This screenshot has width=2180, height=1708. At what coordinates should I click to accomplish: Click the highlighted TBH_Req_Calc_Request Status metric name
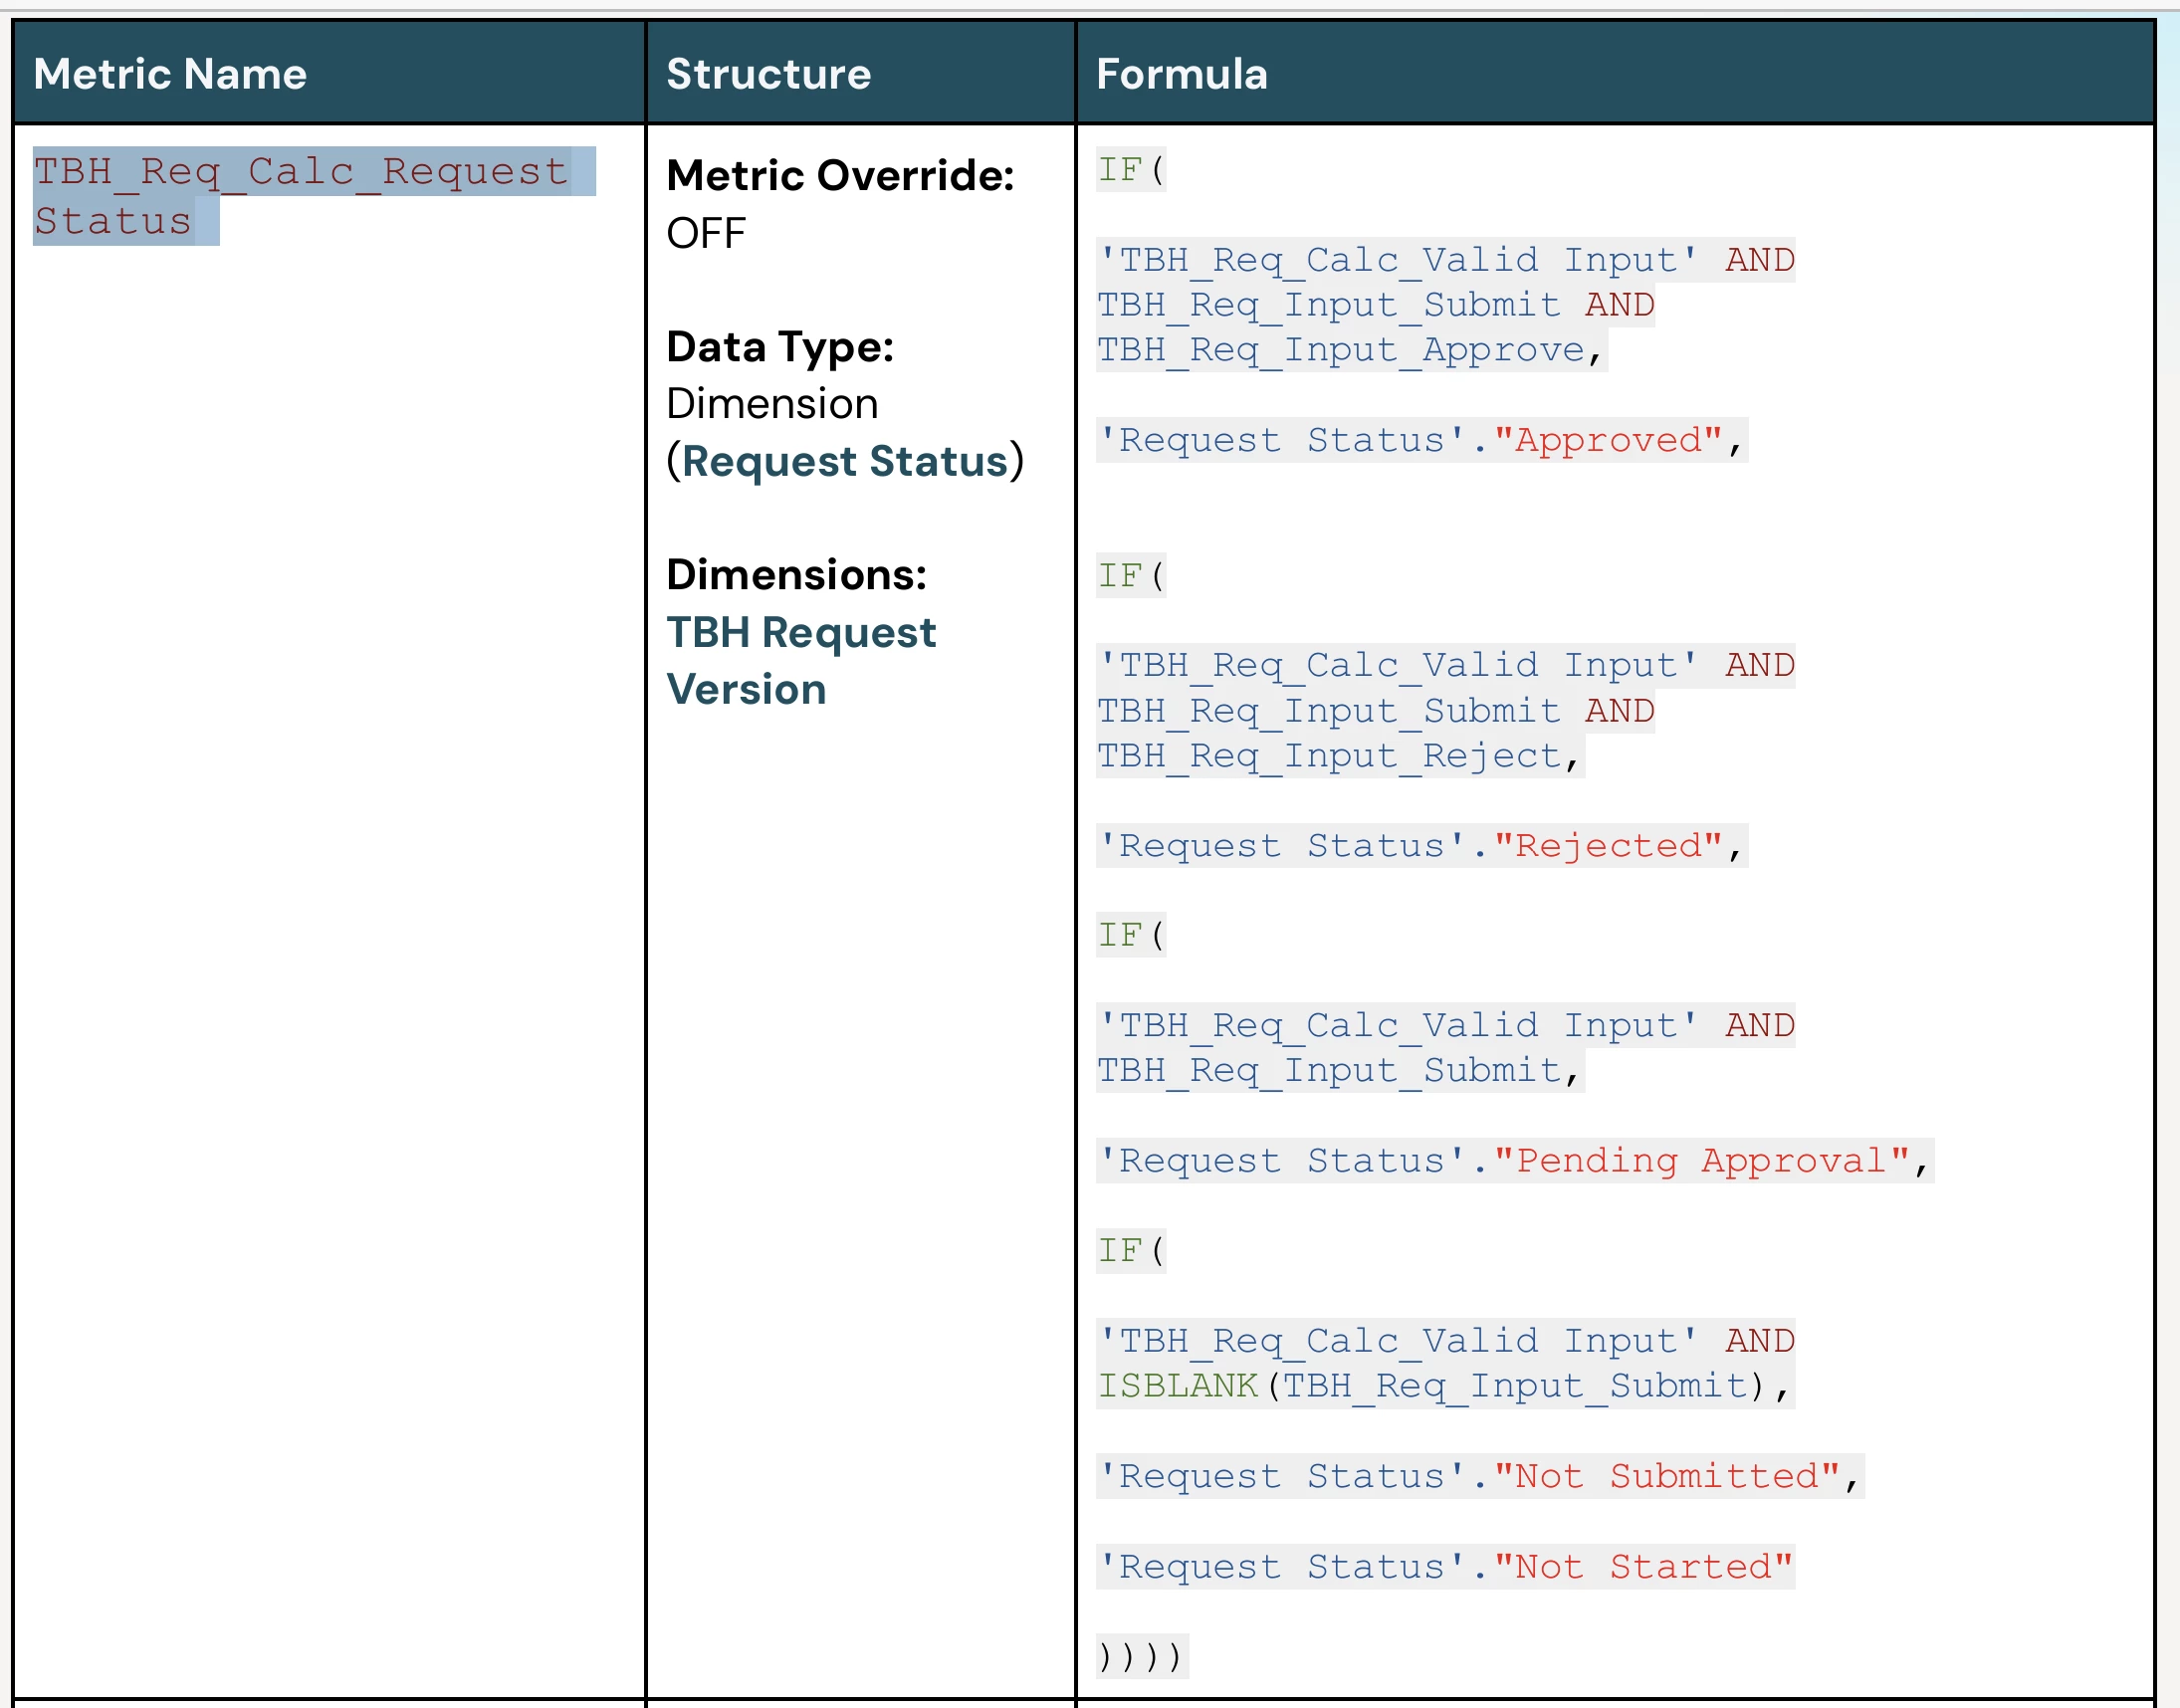300,173
